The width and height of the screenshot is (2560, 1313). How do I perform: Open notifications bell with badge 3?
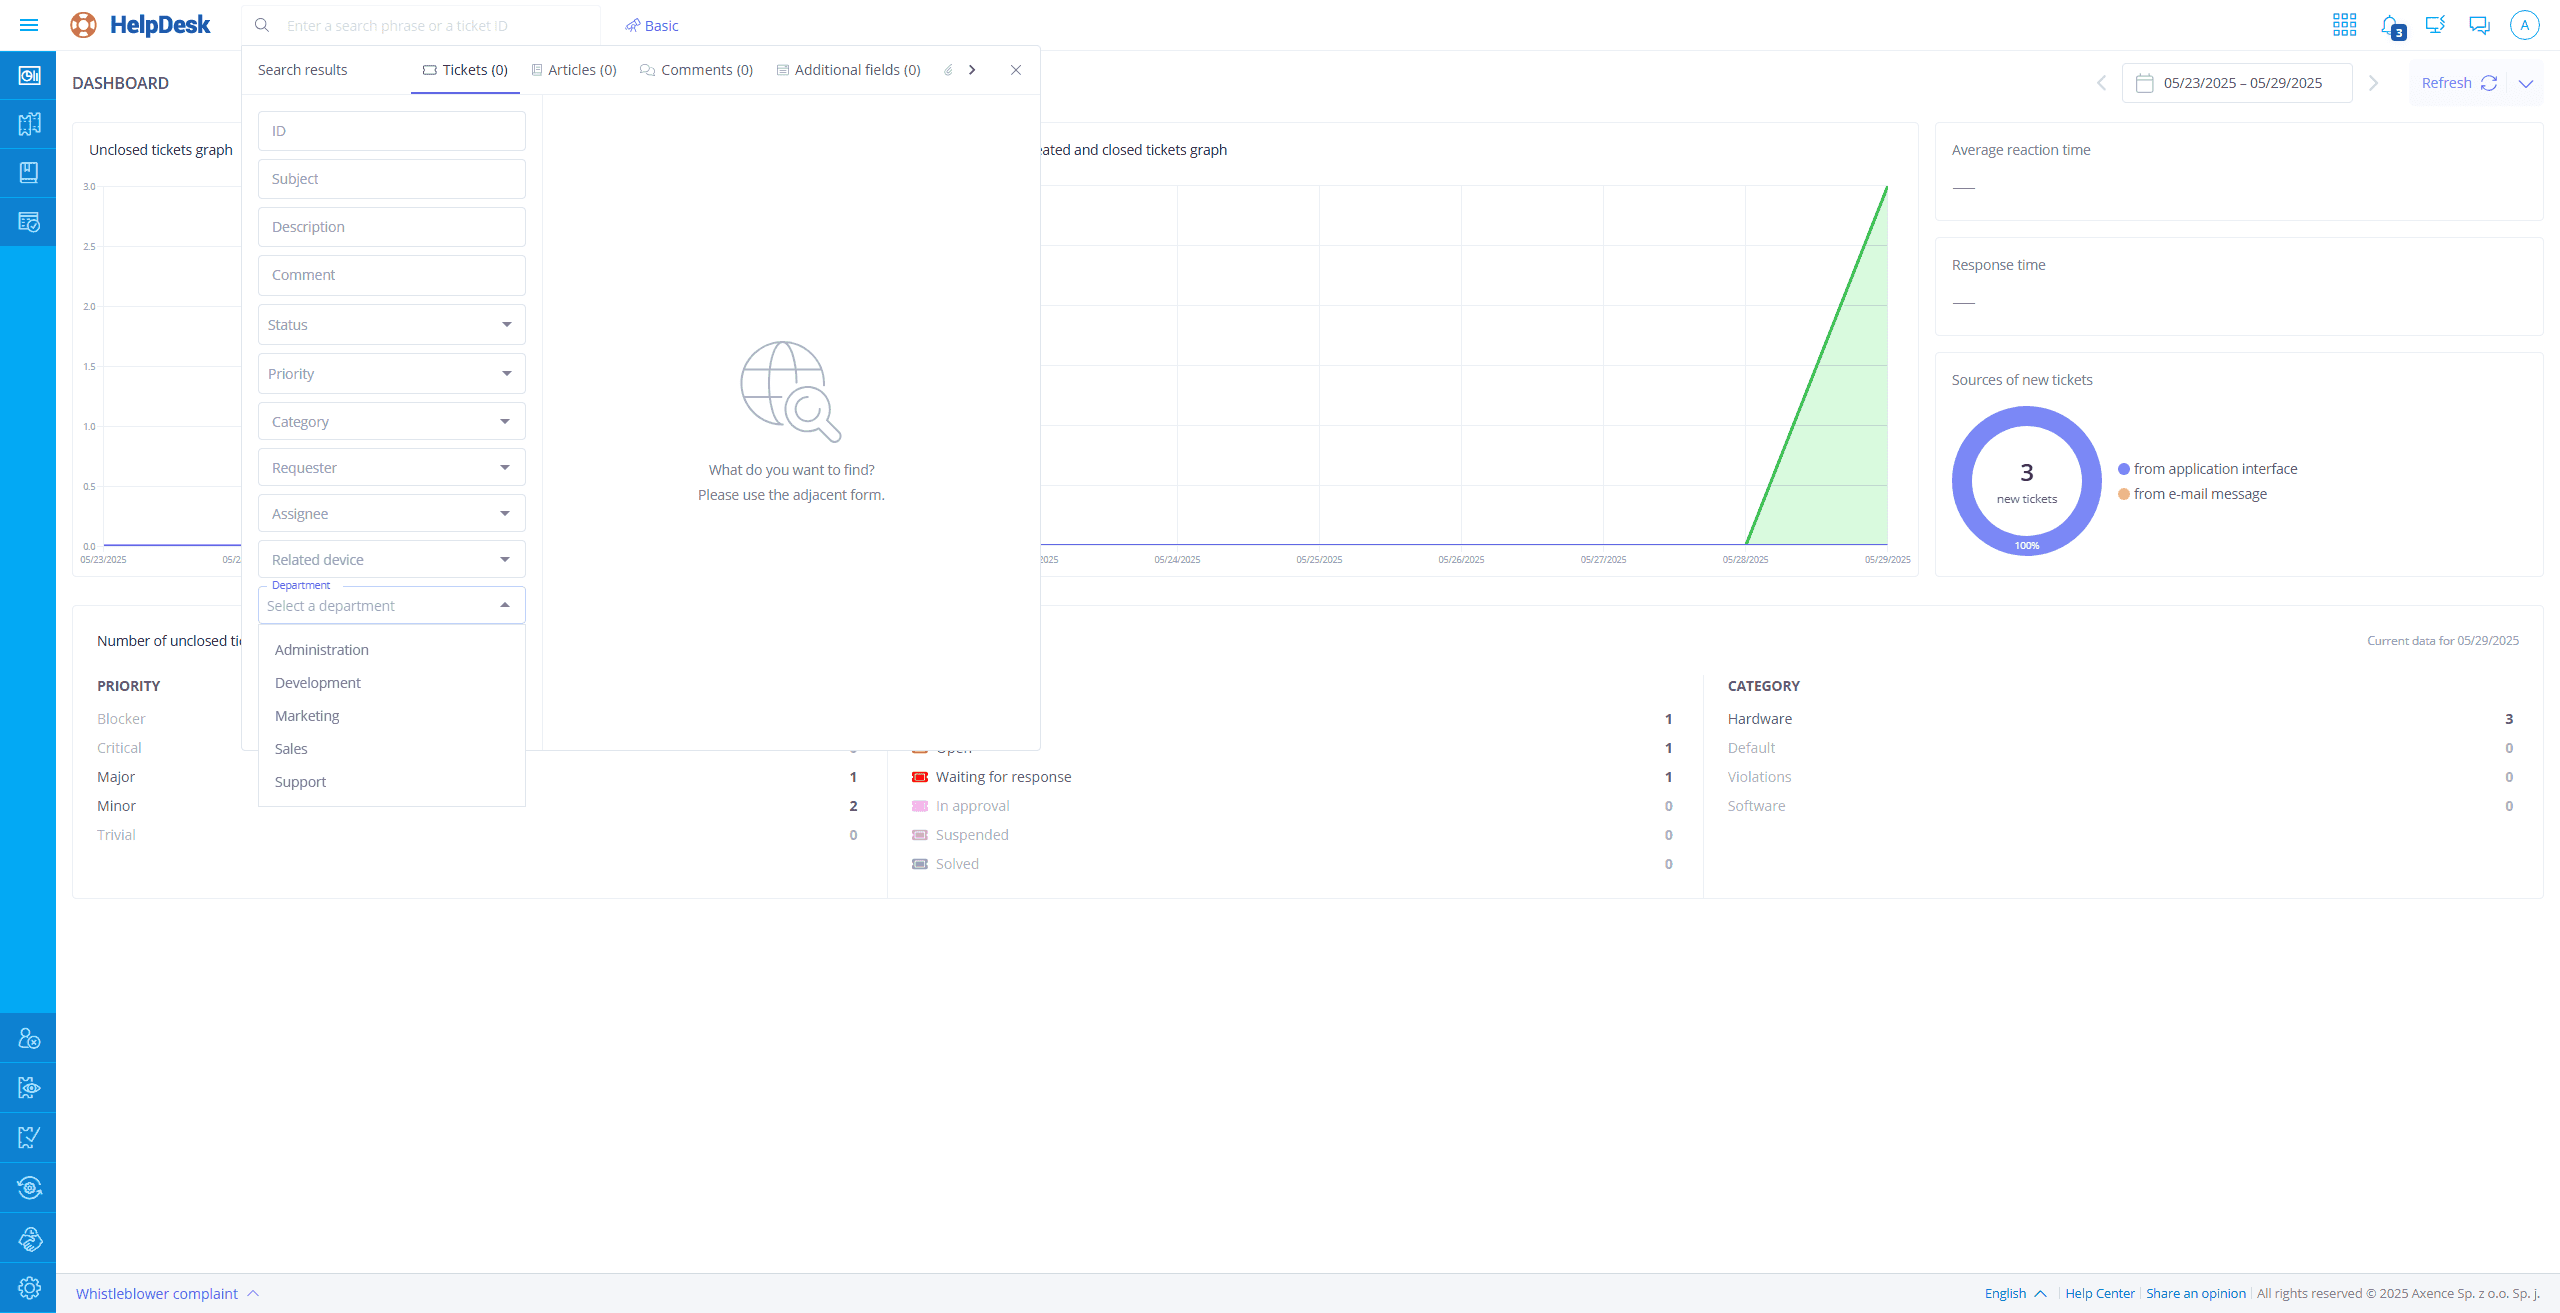[x=2391, y=26]
